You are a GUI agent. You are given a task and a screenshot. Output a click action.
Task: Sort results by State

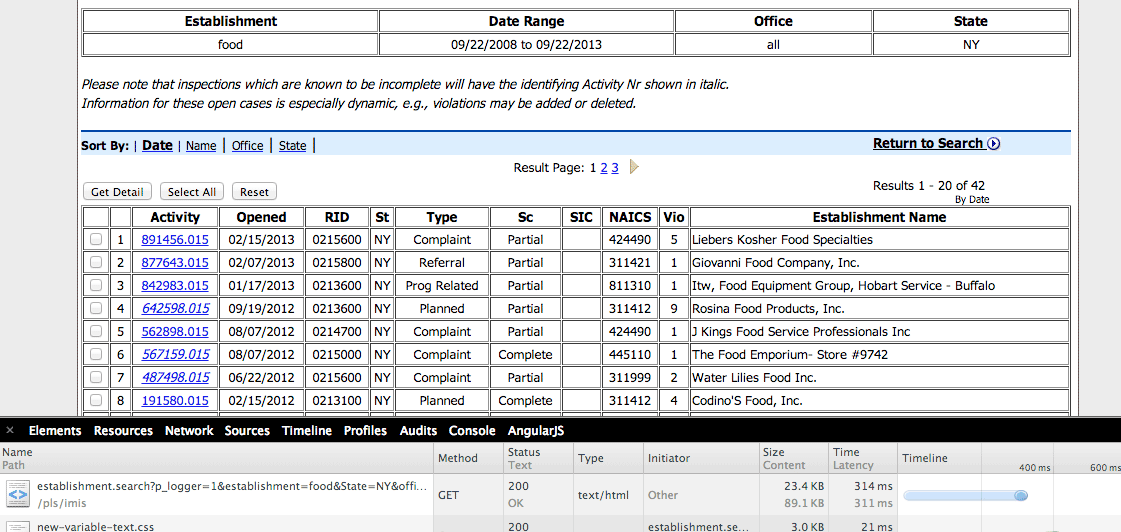pyautogui.click(x=292, y=146)
